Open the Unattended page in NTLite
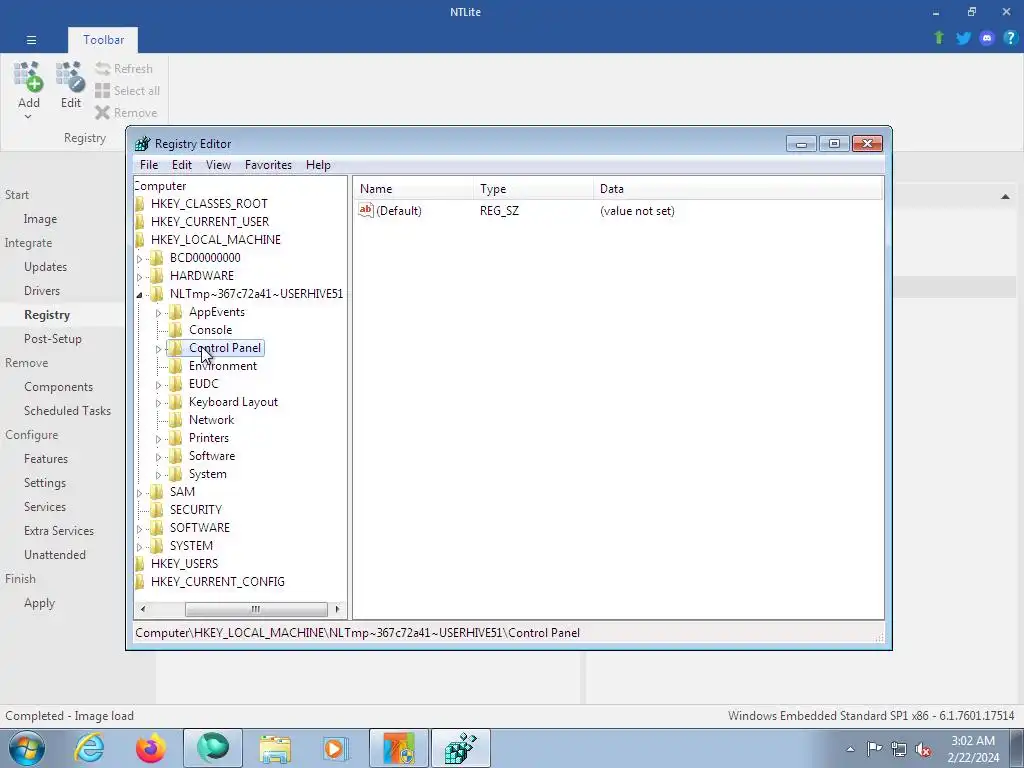The image size is (1024, 768). tap(55, 554)
